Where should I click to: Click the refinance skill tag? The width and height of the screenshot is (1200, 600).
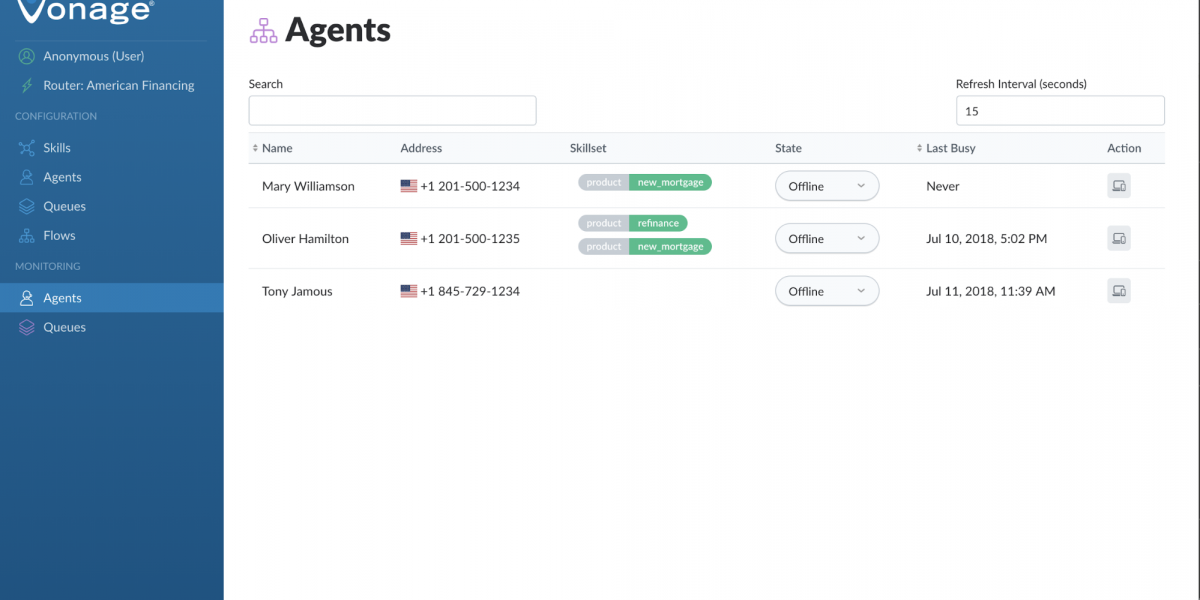click(x=658, y=223)
